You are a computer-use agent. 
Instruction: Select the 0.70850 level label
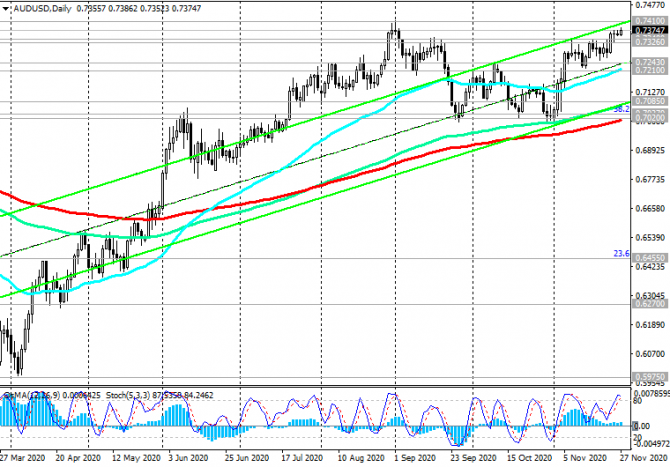coord(650,101)
